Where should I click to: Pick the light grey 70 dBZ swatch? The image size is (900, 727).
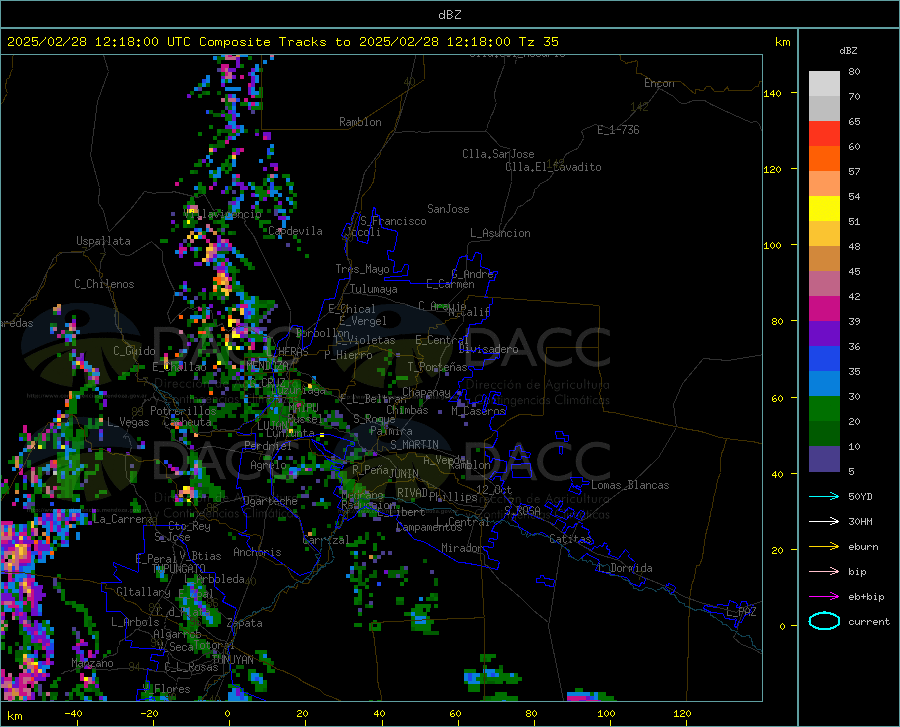tap(824, 84)
